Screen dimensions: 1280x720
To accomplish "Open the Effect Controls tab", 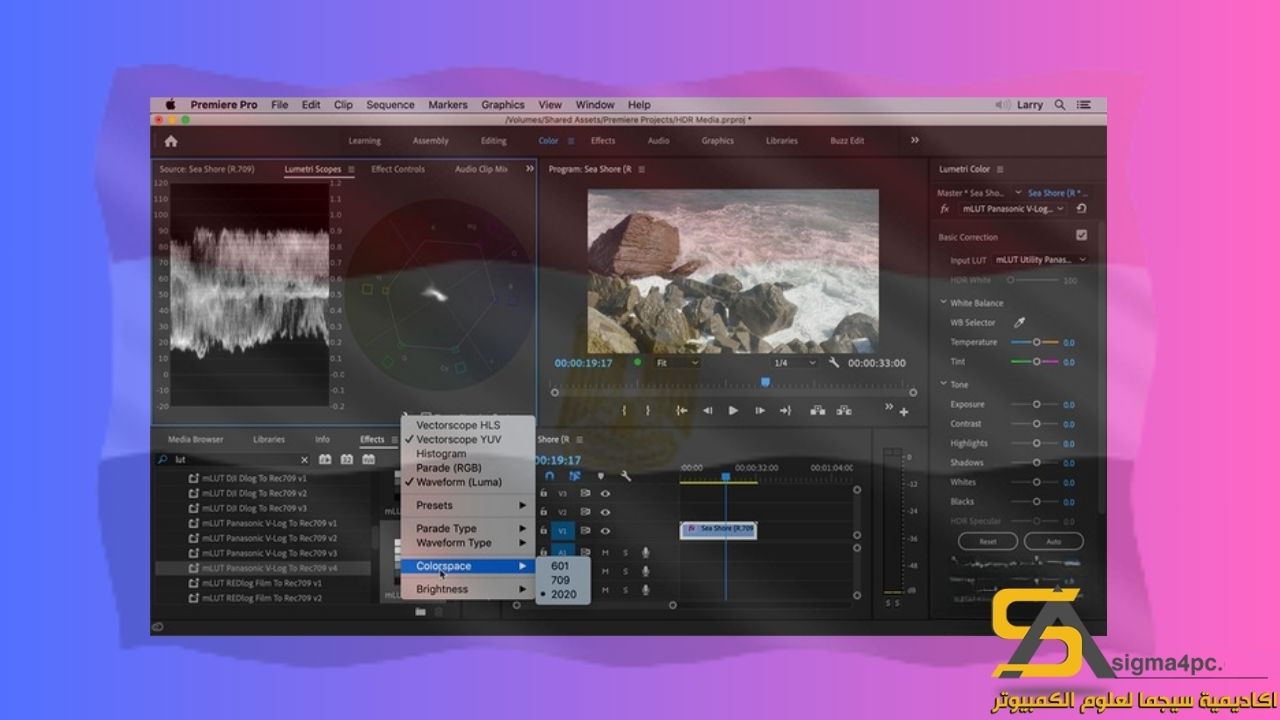I will [x=398, y=169].
